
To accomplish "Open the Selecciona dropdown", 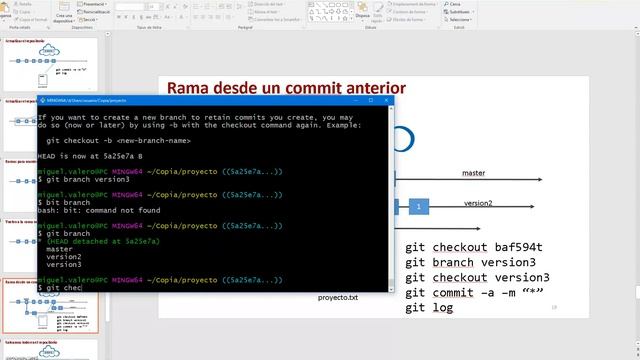I will coord(458,19).
